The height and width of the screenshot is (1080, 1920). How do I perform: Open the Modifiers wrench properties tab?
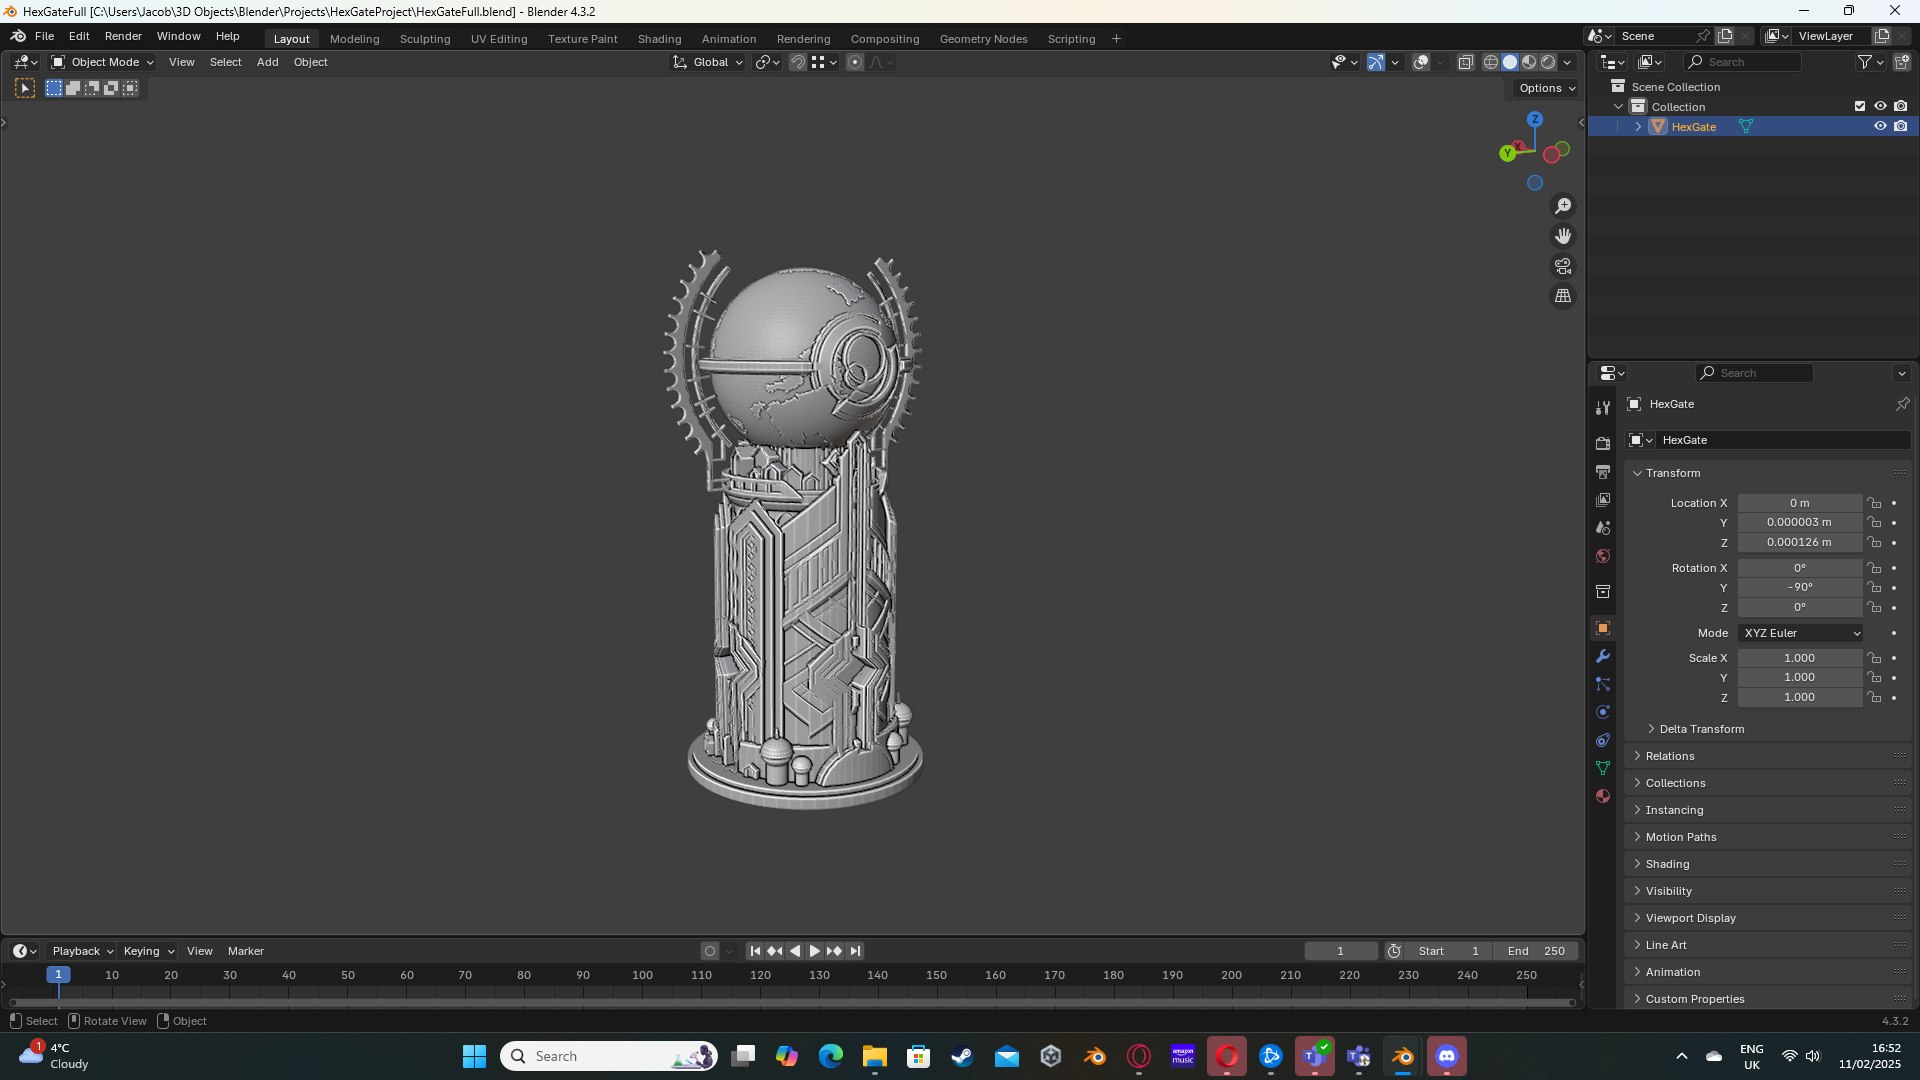point(1603,656)
